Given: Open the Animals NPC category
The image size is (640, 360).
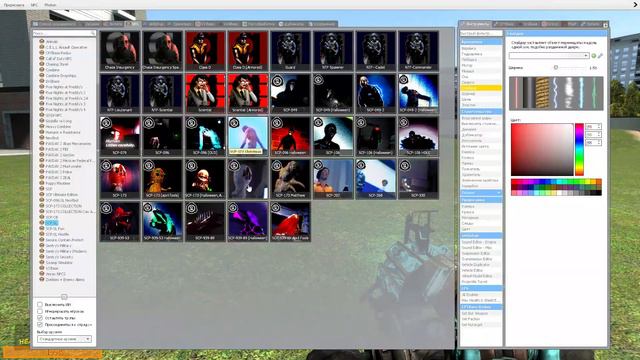Looking at the screenshot, I should [x=52, y=42].
